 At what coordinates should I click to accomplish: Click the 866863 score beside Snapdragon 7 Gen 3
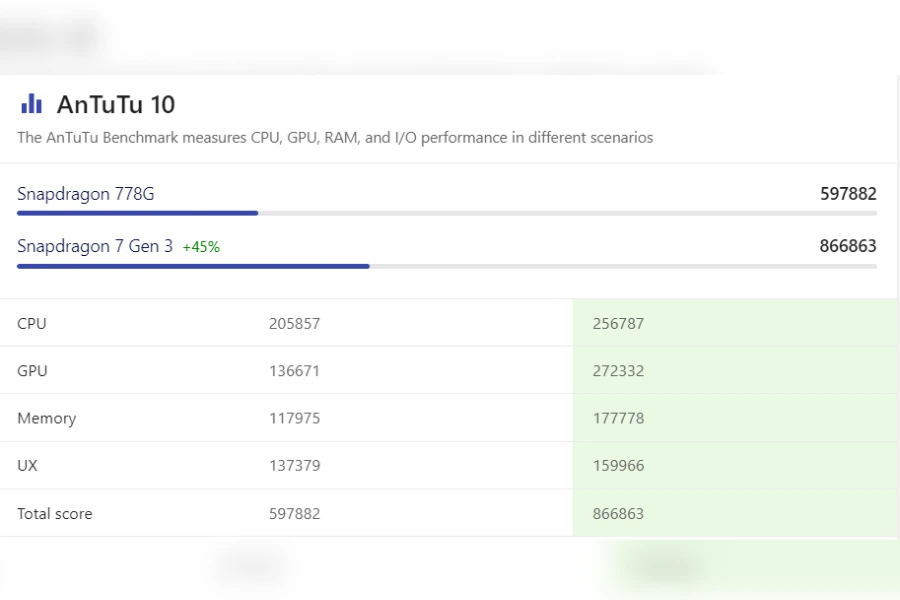[847, 246]
